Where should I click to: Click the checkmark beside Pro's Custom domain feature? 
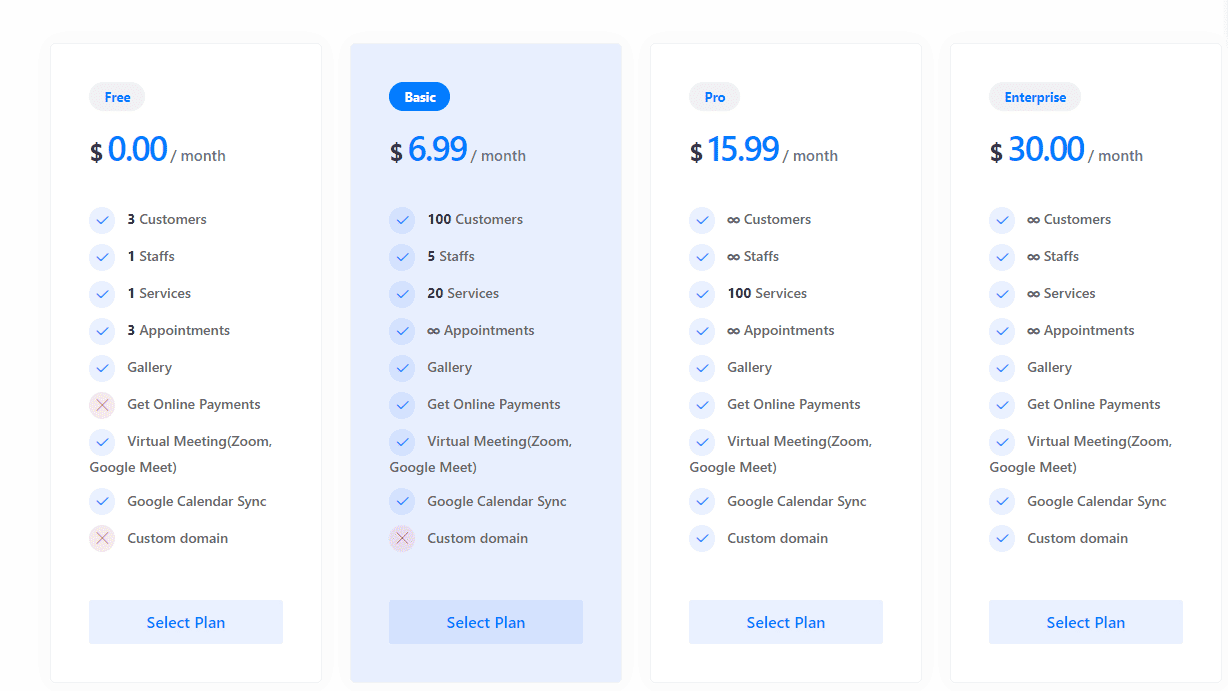[702, 538]
